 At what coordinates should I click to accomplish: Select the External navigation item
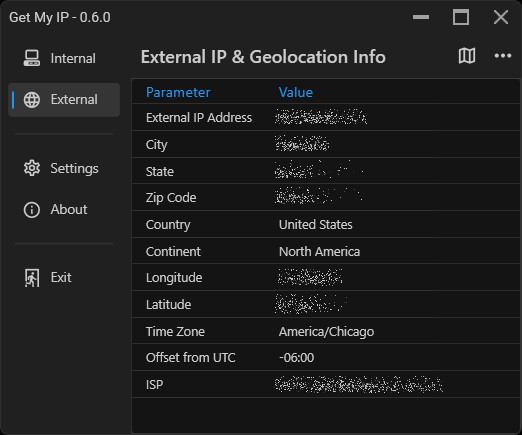tap(64, 100)
